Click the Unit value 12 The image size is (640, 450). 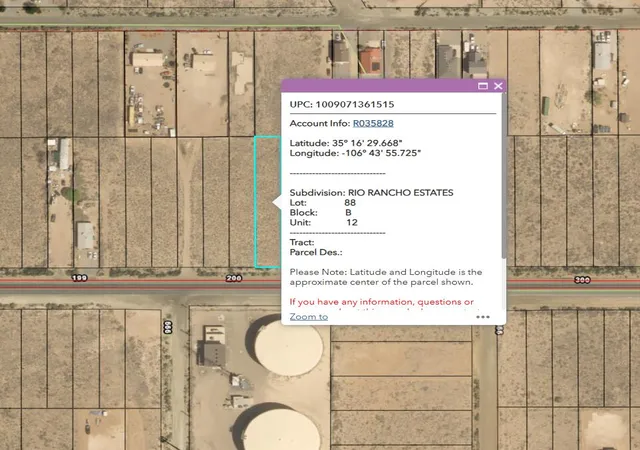tap(352, 223)
